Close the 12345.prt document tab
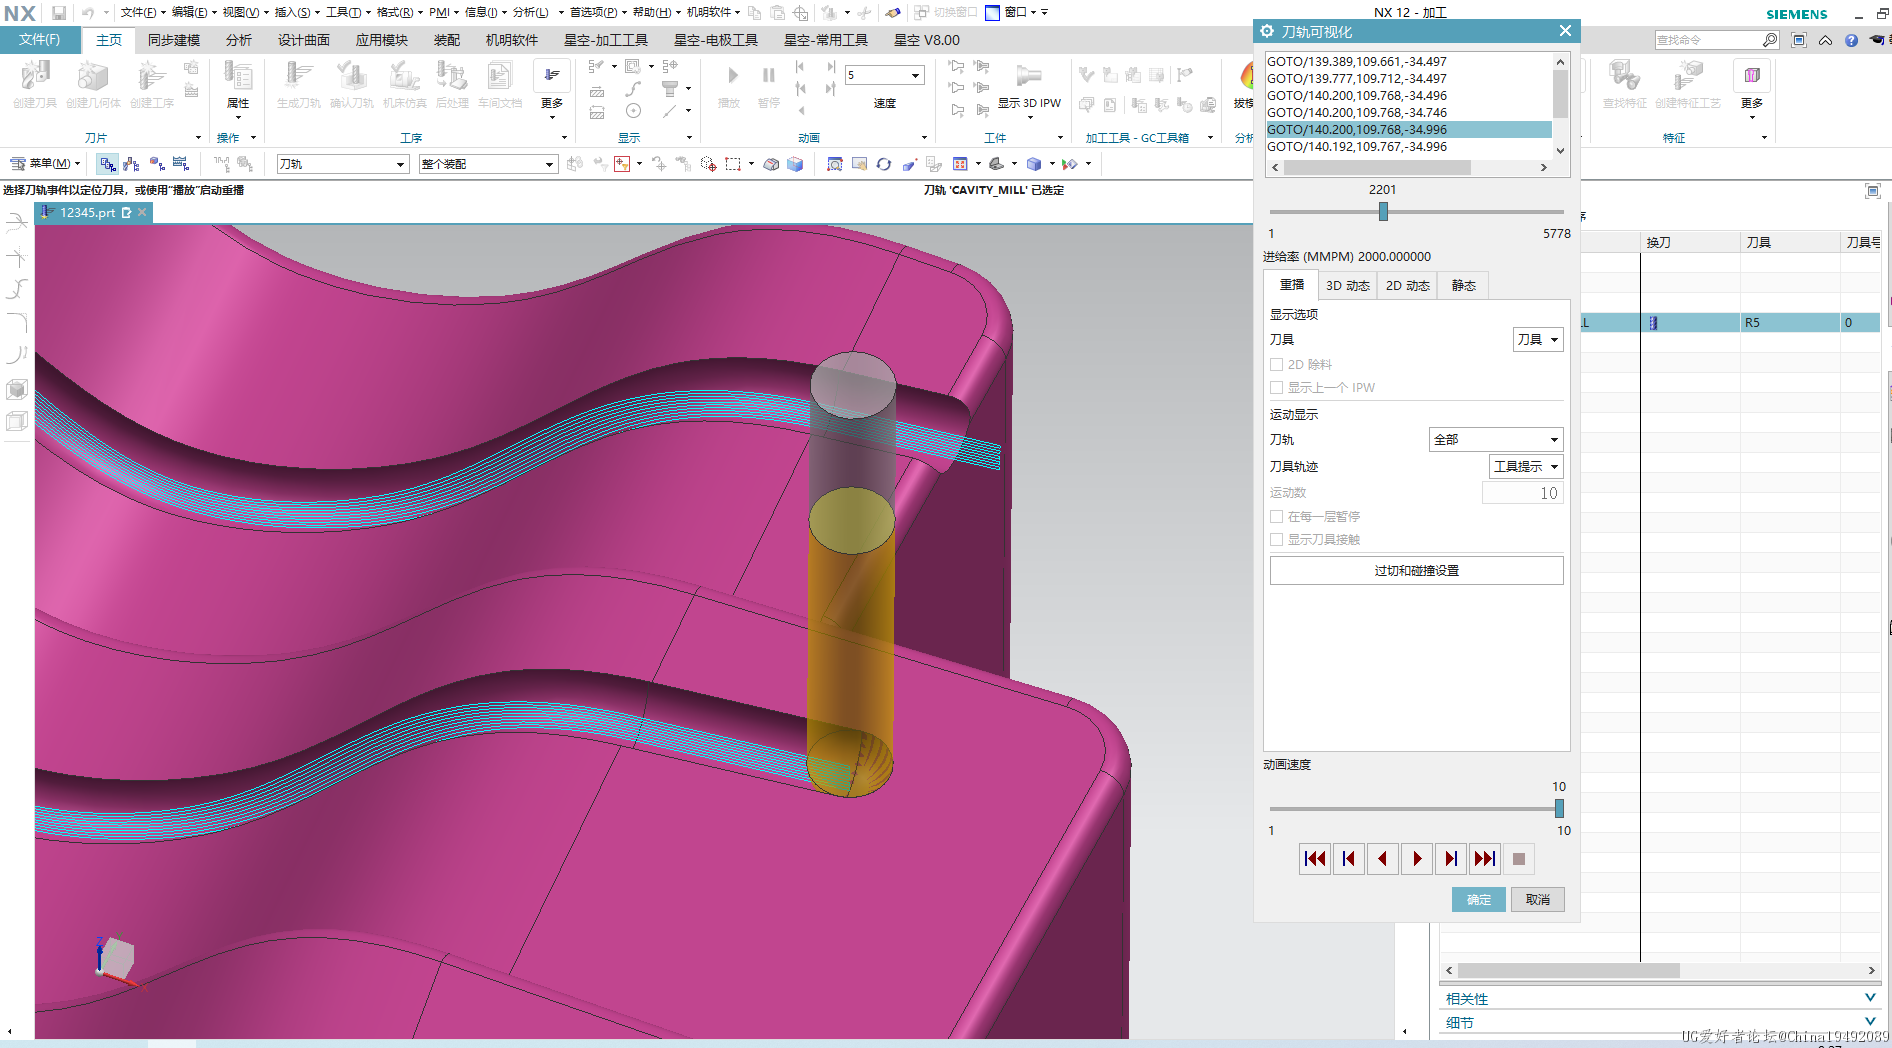This screenshot has width=1892, height=1048. [142, 212]
